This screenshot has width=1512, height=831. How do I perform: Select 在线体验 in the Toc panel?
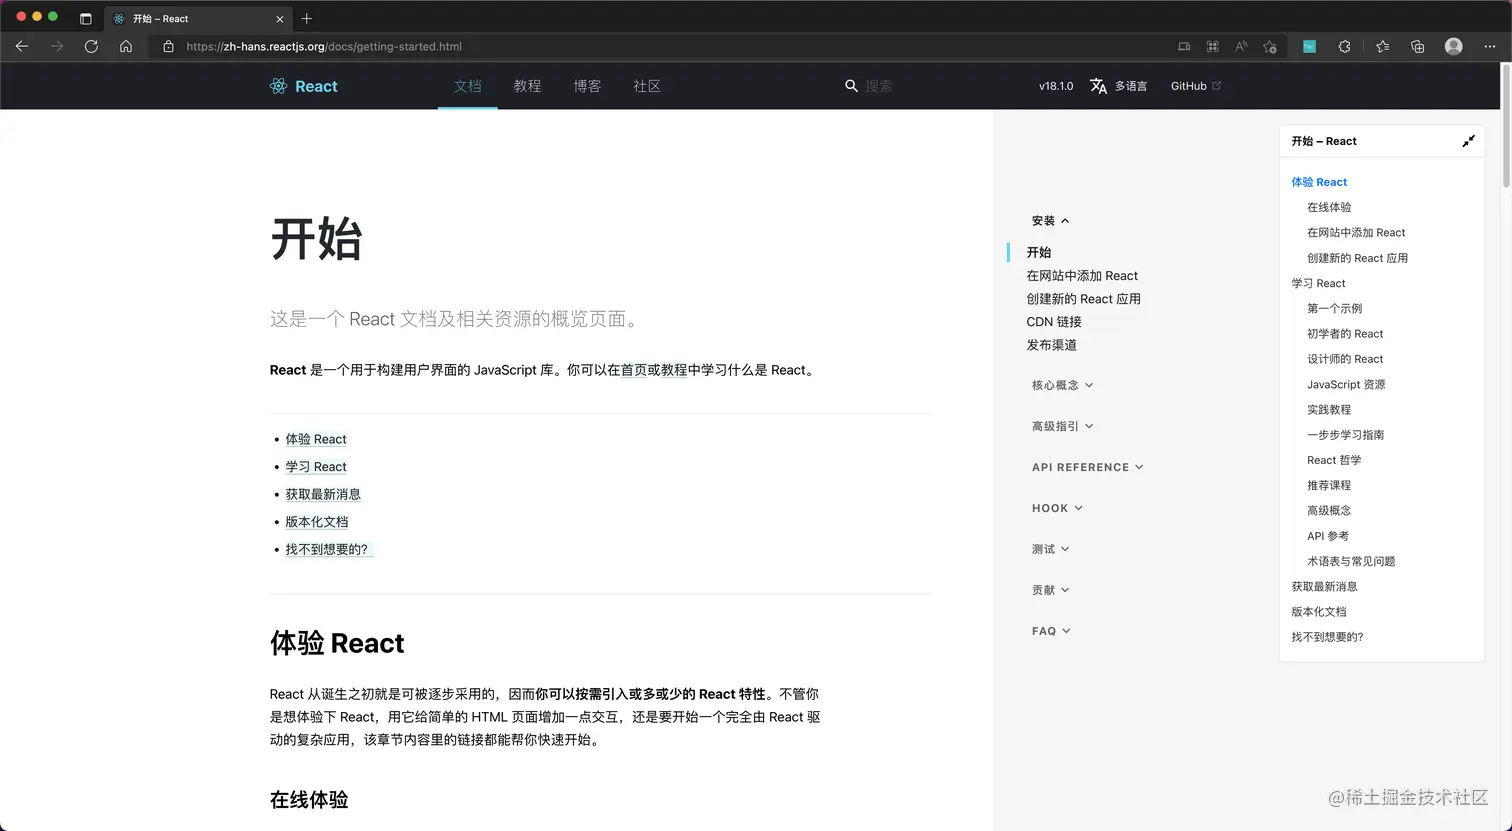point(1329,207)
